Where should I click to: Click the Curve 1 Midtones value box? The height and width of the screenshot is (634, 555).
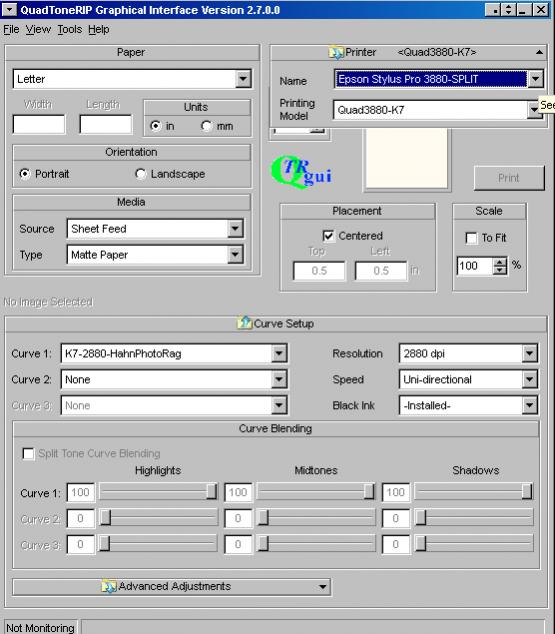[238, 492]
